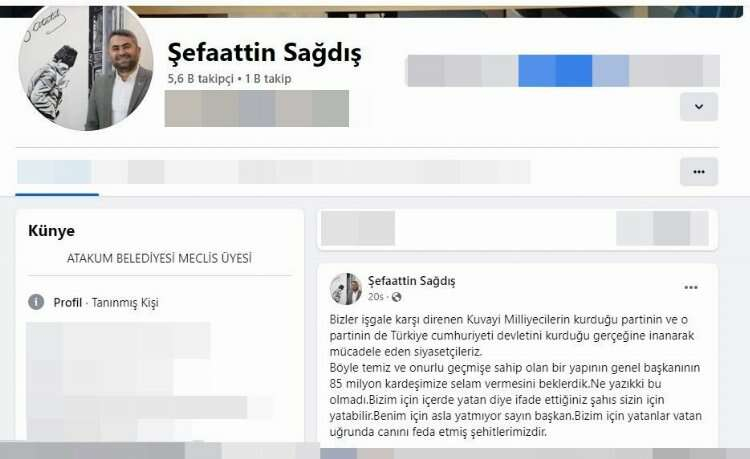The height and width of the screenshot is (459, 750).
Task: Select the Tanınmış Kişi category link
Action: tap(125, 303)
